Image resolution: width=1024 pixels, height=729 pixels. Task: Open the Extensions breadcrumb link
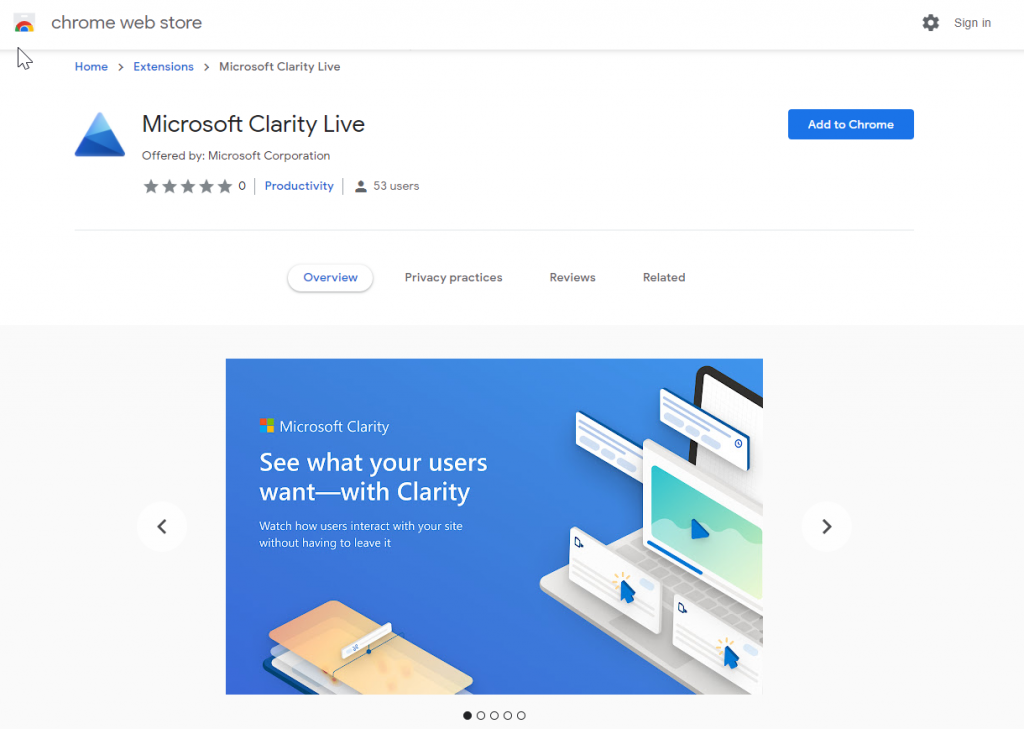163,67
